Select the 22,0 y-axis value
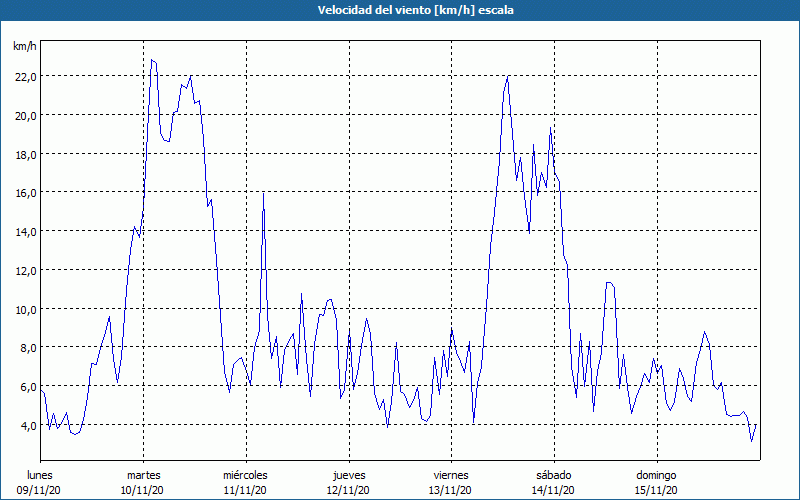The height and width of the screenshot is (500, 800). pyautogui.click(x=26, y=77)
